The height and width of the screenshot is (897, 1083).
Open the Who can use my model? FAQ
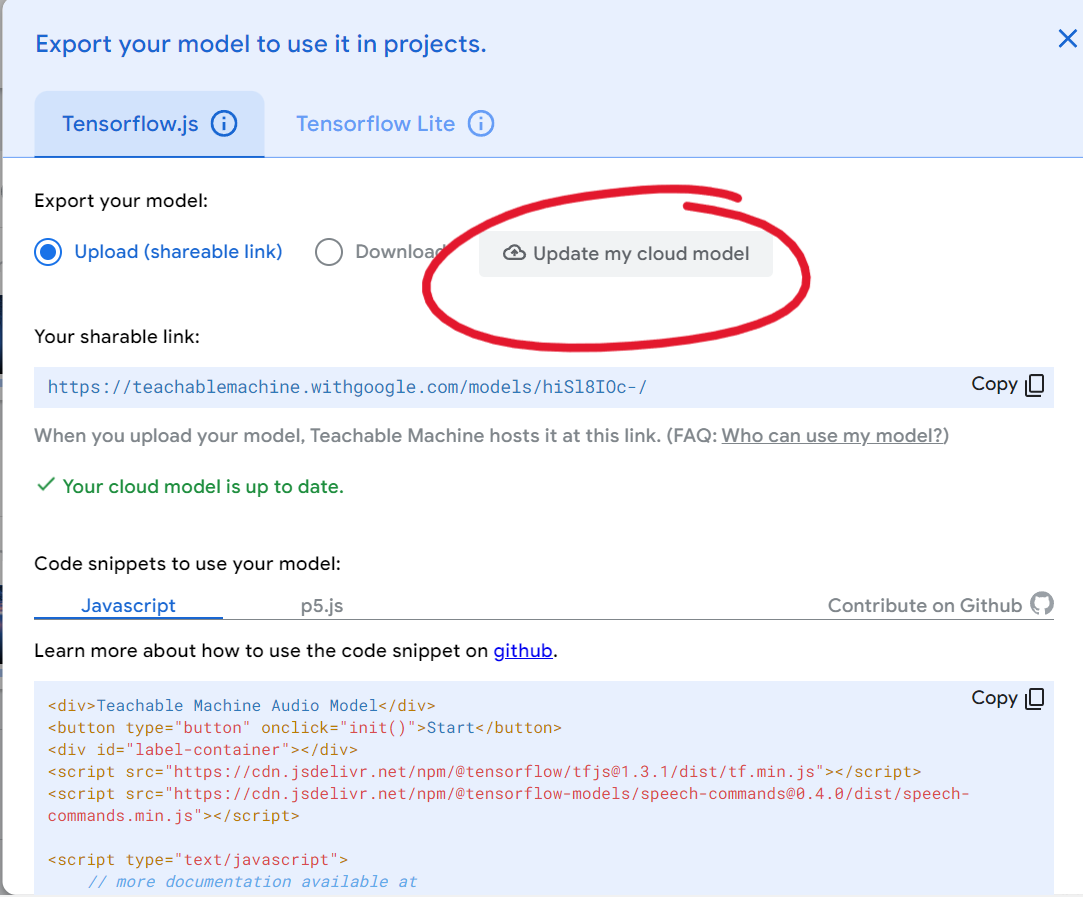832,436
